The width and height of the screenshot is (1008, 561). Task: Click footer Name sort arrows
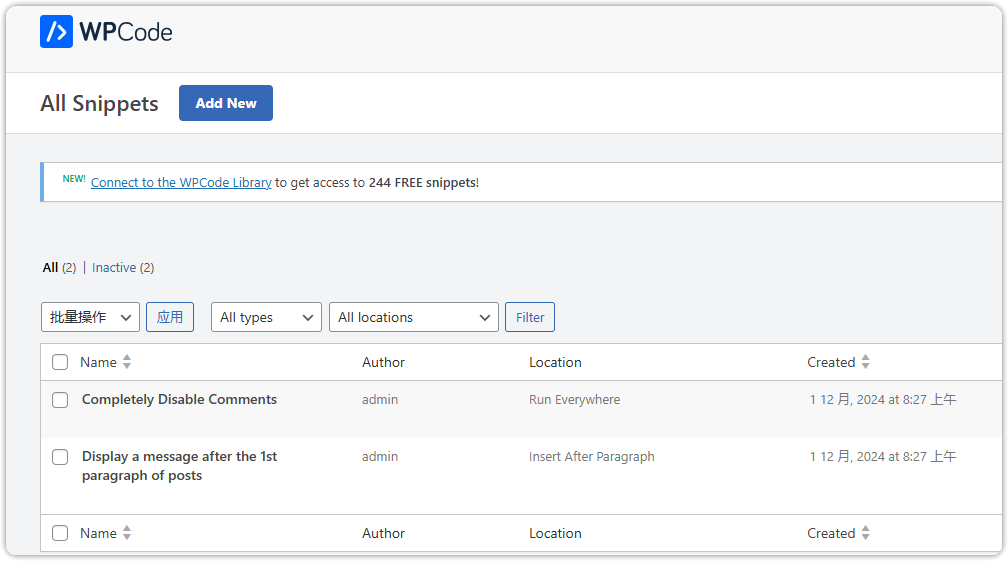coord(127,533)
